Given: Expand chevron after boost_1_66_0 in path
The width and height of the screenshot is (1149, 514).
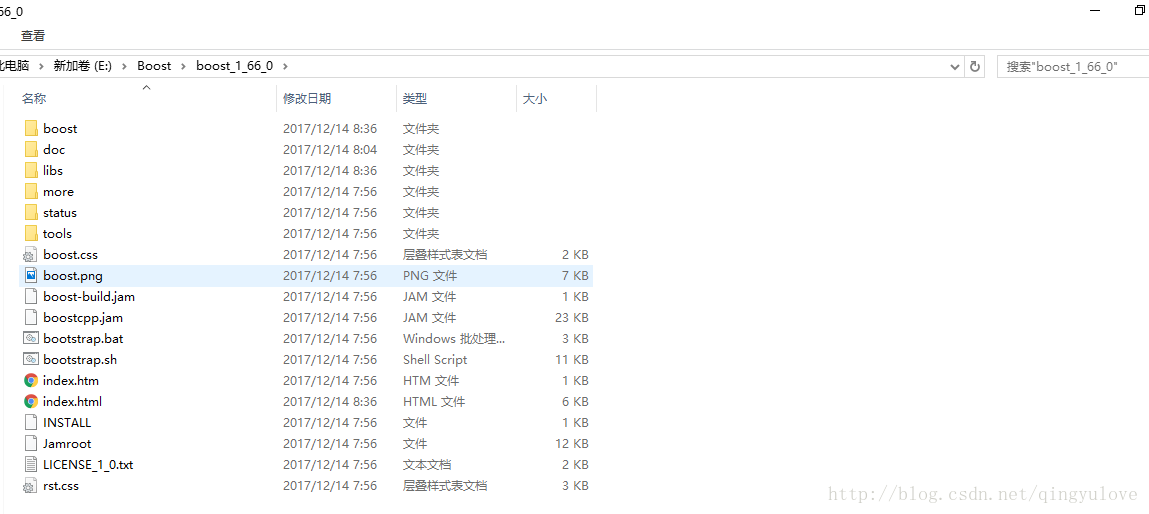Looking at the screenshot, I should point(286,66).
